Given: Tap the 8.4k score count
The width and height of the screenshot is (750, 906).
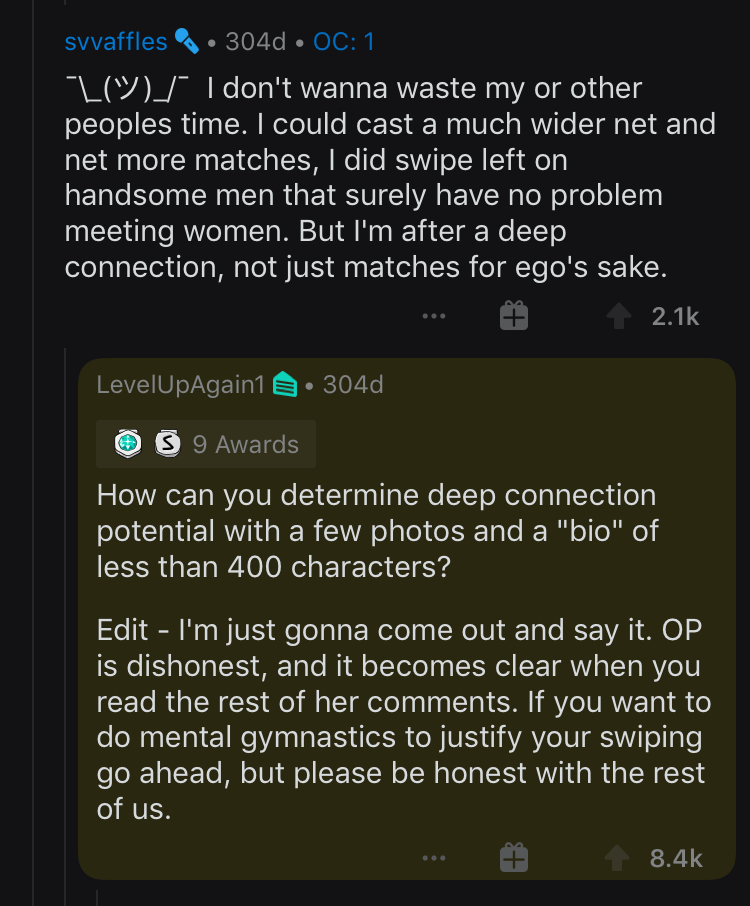Looking at the screenshot, I should click(676, 858).
